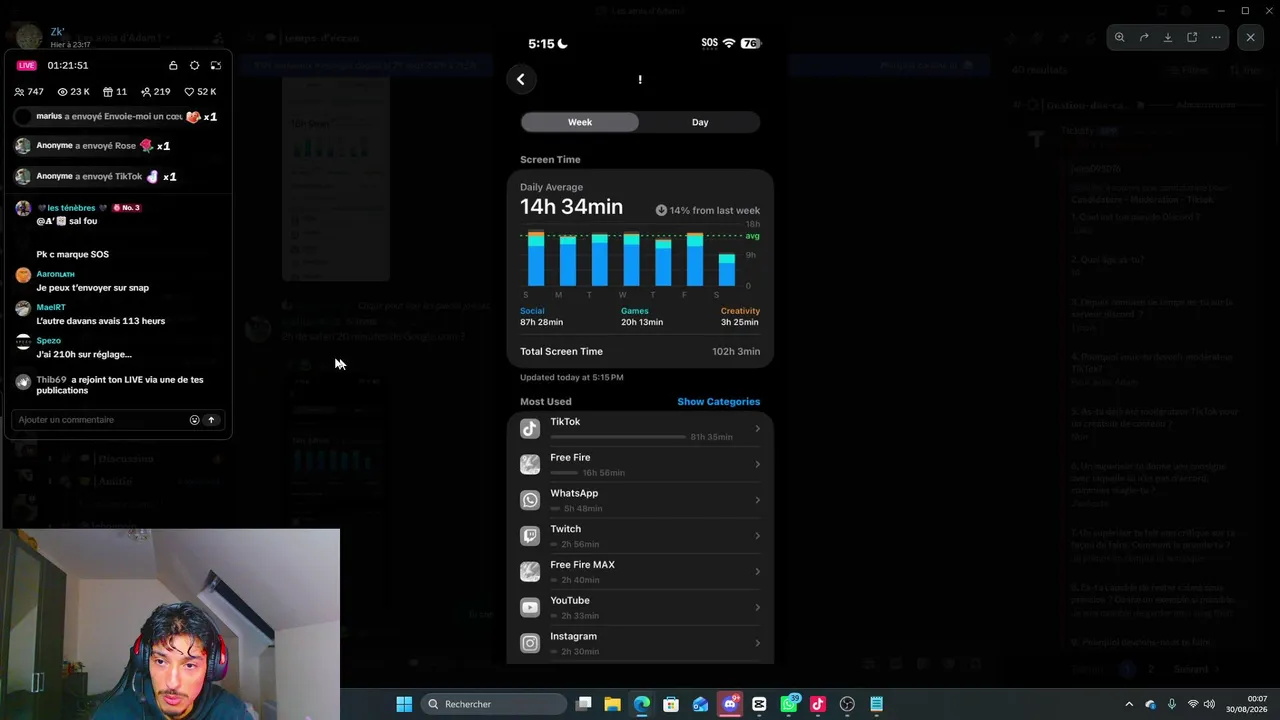This screenshot has width=1280, height=720.
Task: Click the Show Categories link
Action: click(x=718, y=402)
